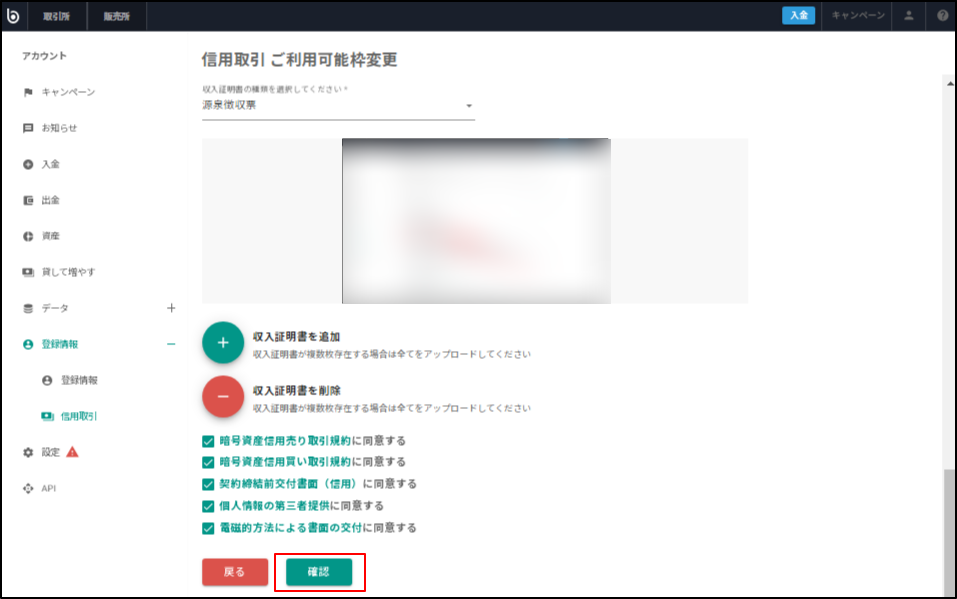Open 資産 in the sidebar

coord(50,236)
